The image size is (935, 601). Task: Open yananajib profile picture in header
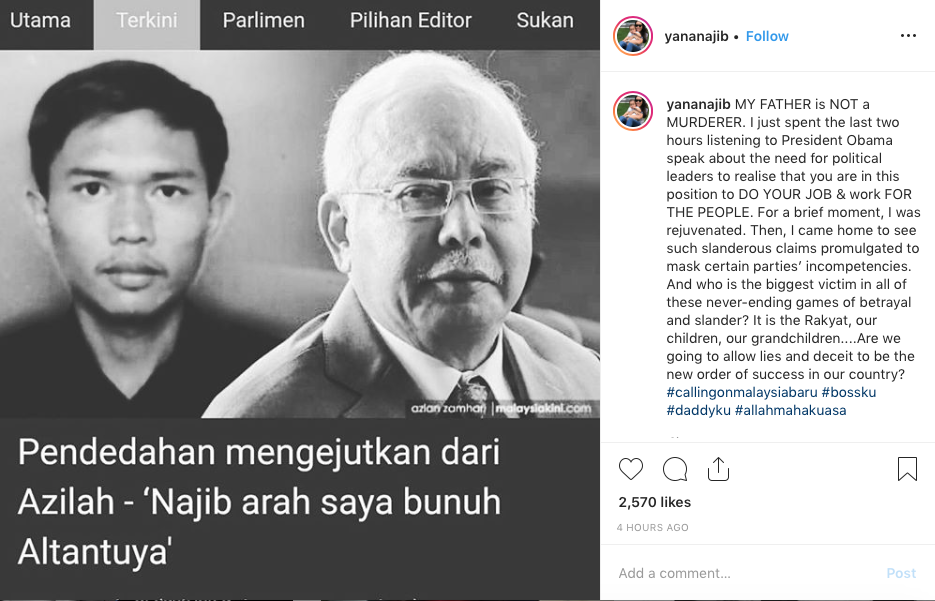click(x=633, y=36)
